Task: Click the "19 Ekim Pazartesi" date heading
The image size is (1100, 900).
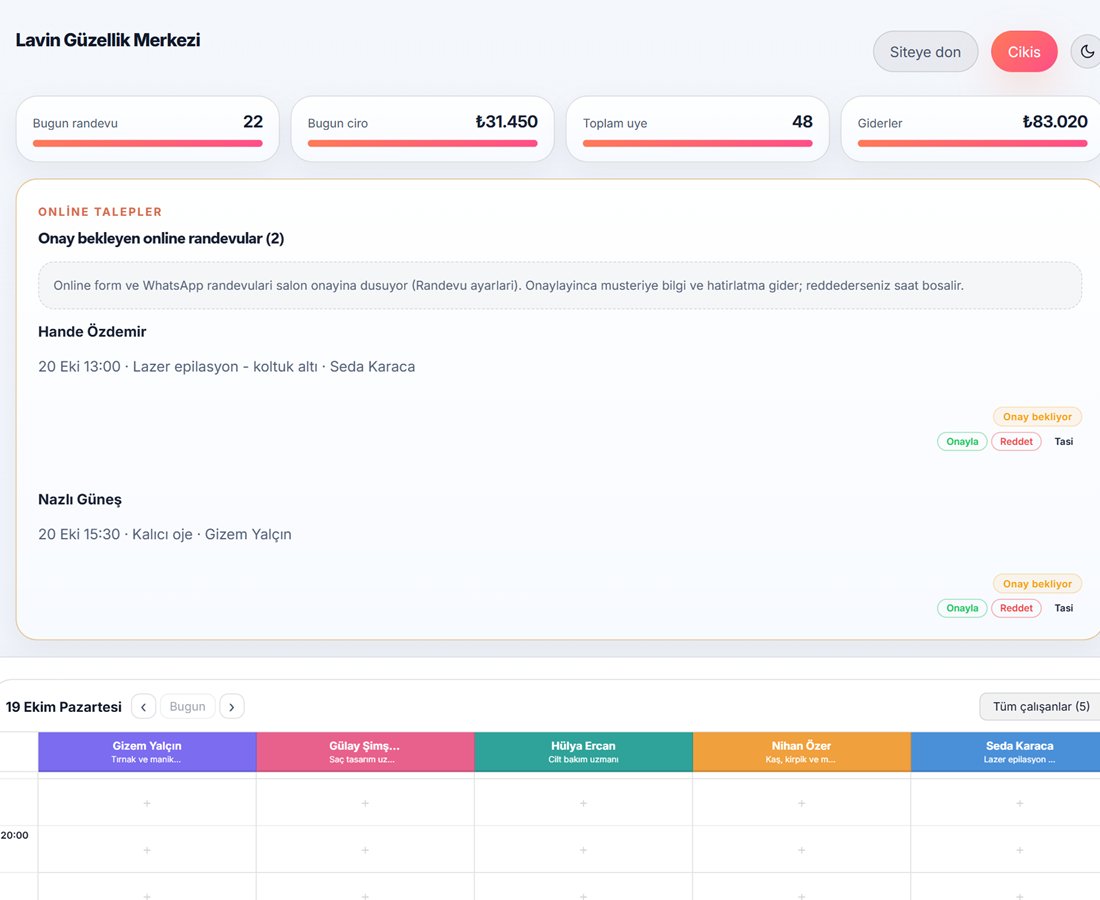Action: coord(64,706)
